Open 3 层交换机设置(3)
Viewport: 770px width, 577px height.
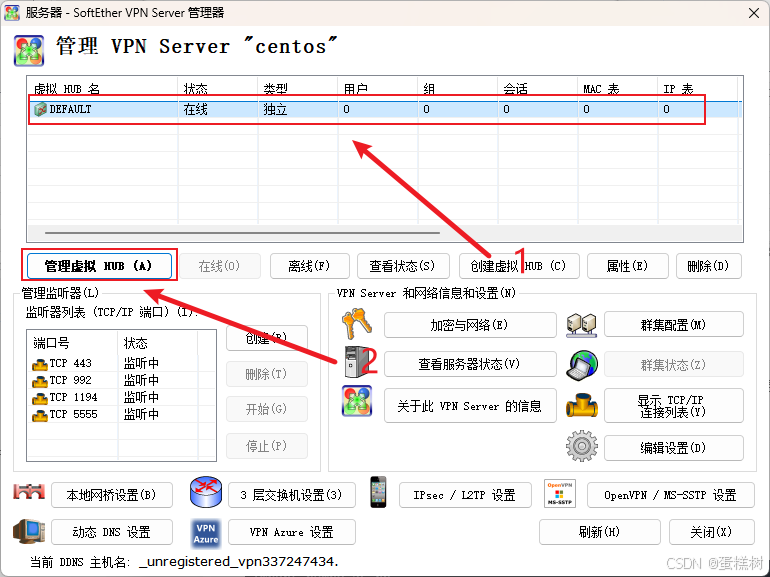(292, 495)
